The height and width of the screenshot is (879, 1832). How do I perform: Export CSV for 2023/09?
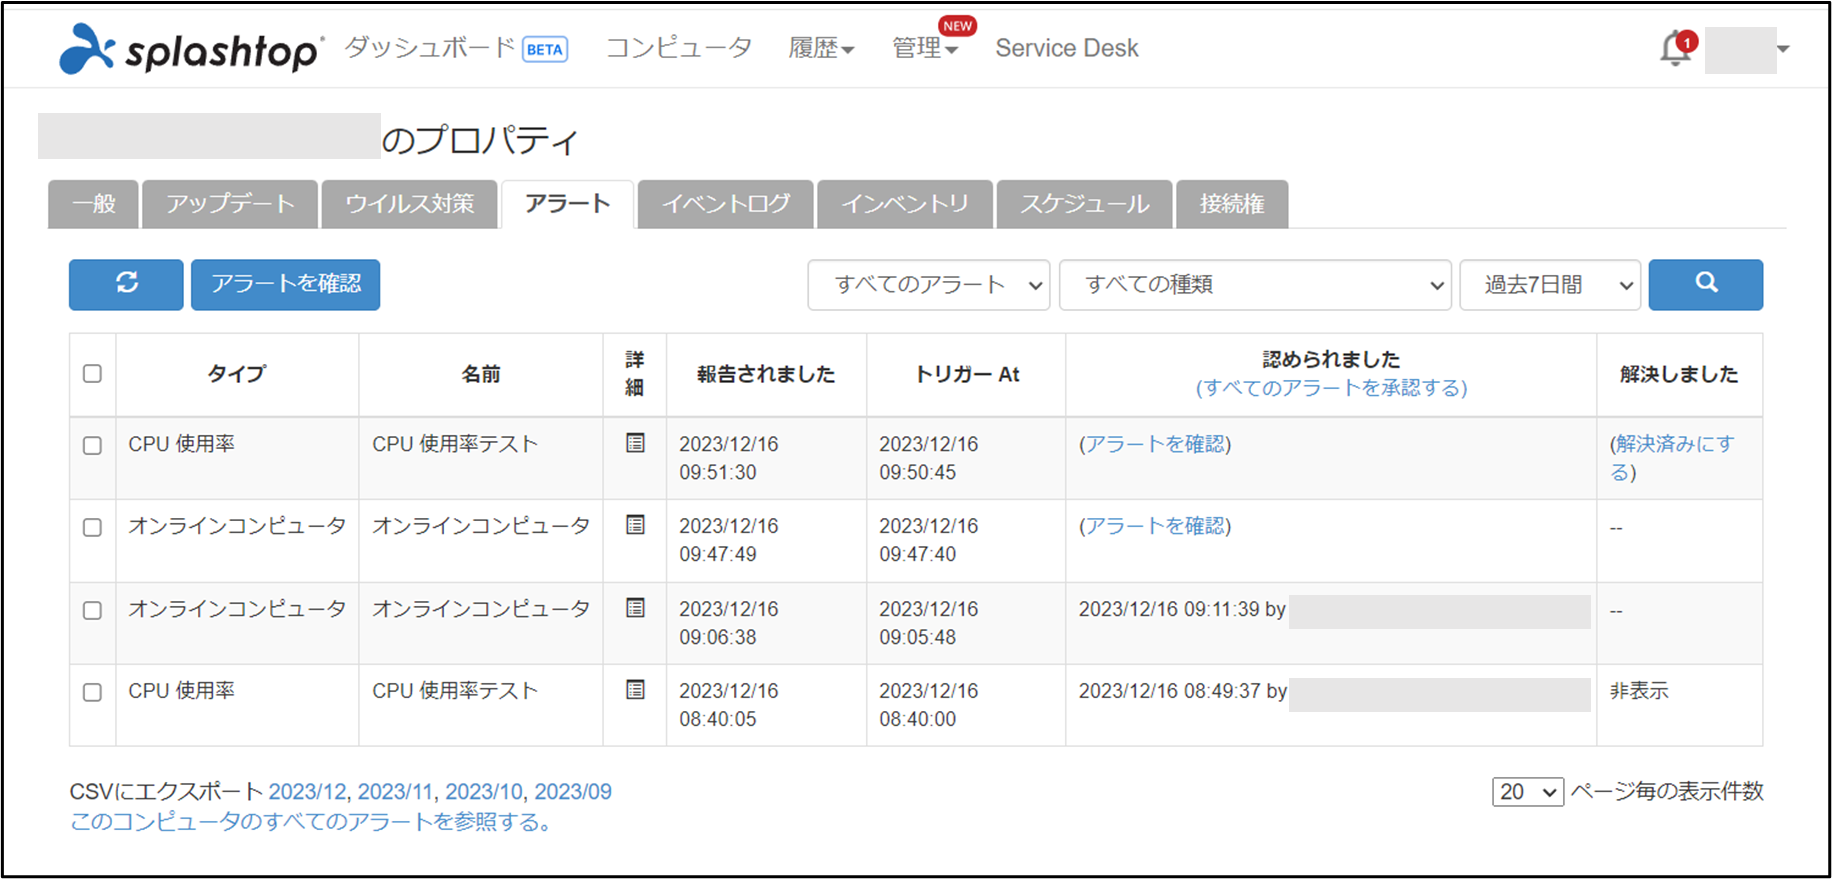coord(573,792)
